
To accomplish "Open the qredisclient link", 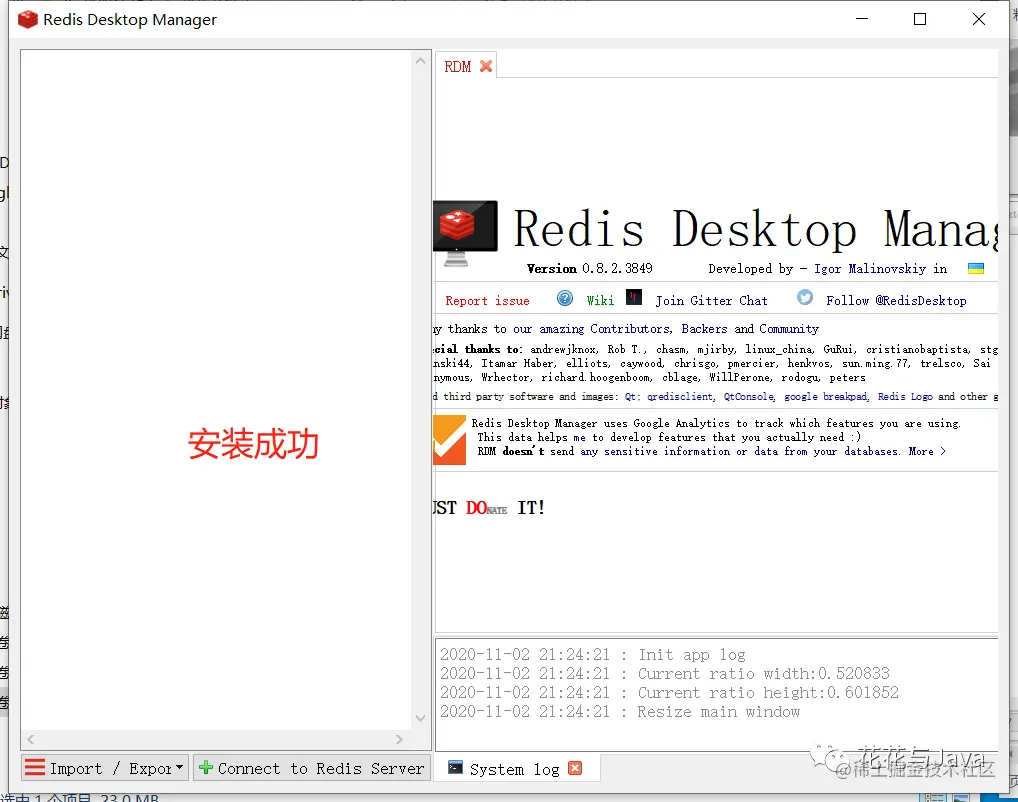I will point(680,396).
